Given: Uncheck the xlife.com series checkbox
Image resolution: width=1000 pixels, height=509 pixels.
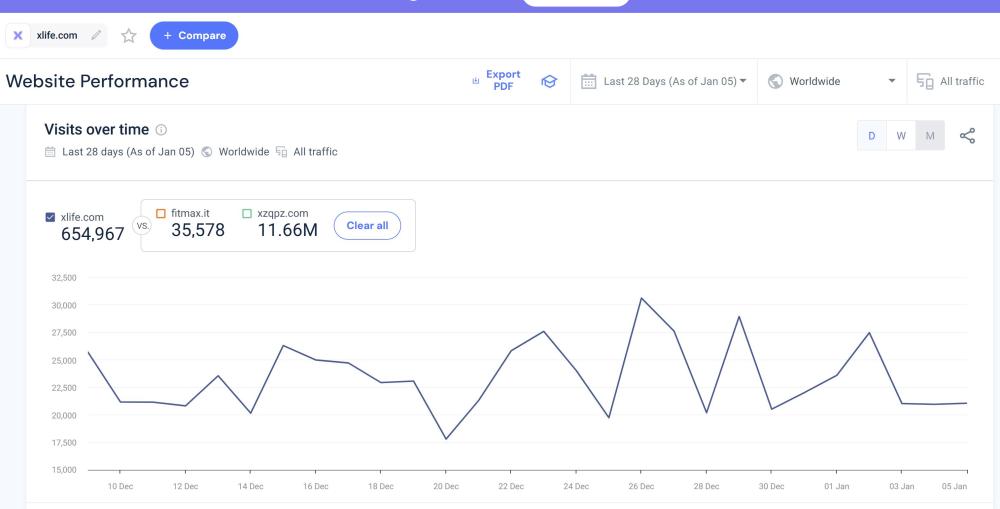Looking at the screenshot, I should click(x=51, y=217).
